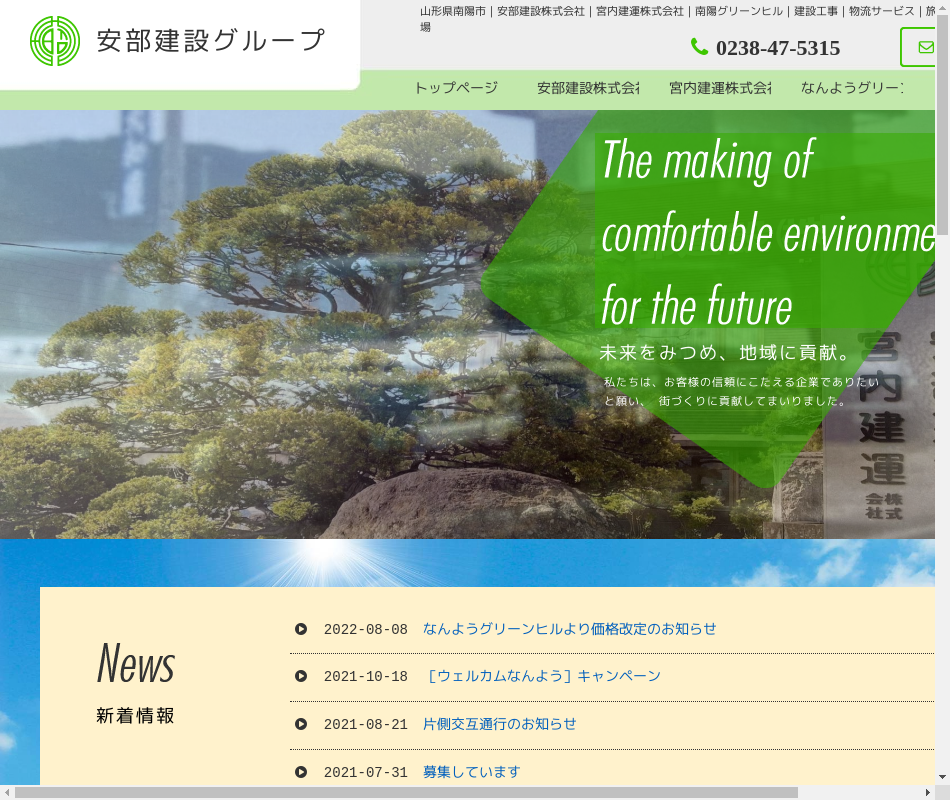Click arrow bullet beside 2021-08-21 news item
Image resolution: width=950 pixels, height=800 pixels.
point(301,724)
